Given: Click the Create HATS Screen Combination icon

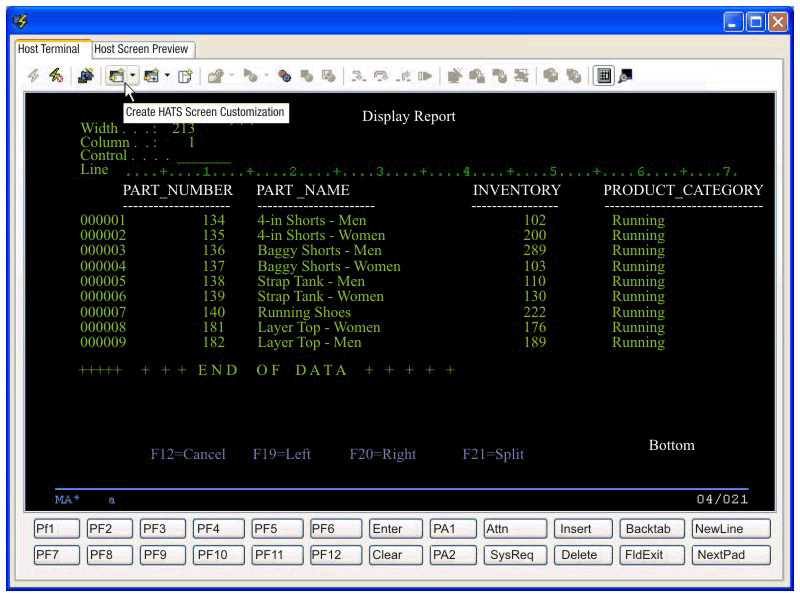Looking at the screenshot, I should (x=151, y=76).
